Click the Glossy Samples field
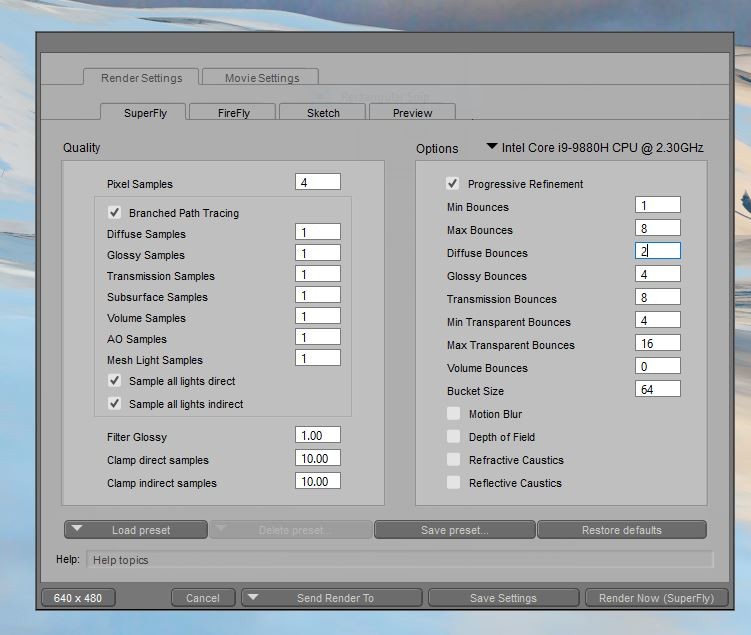The width and height of the screenshot is (751, 635). click(318, 253)
